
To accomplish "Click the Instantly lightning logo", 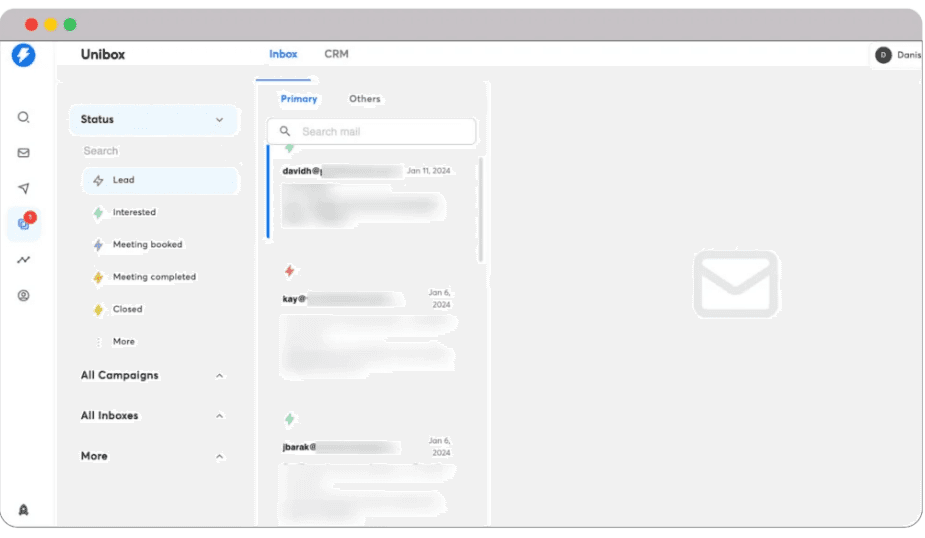I will [x=24, y=55].
